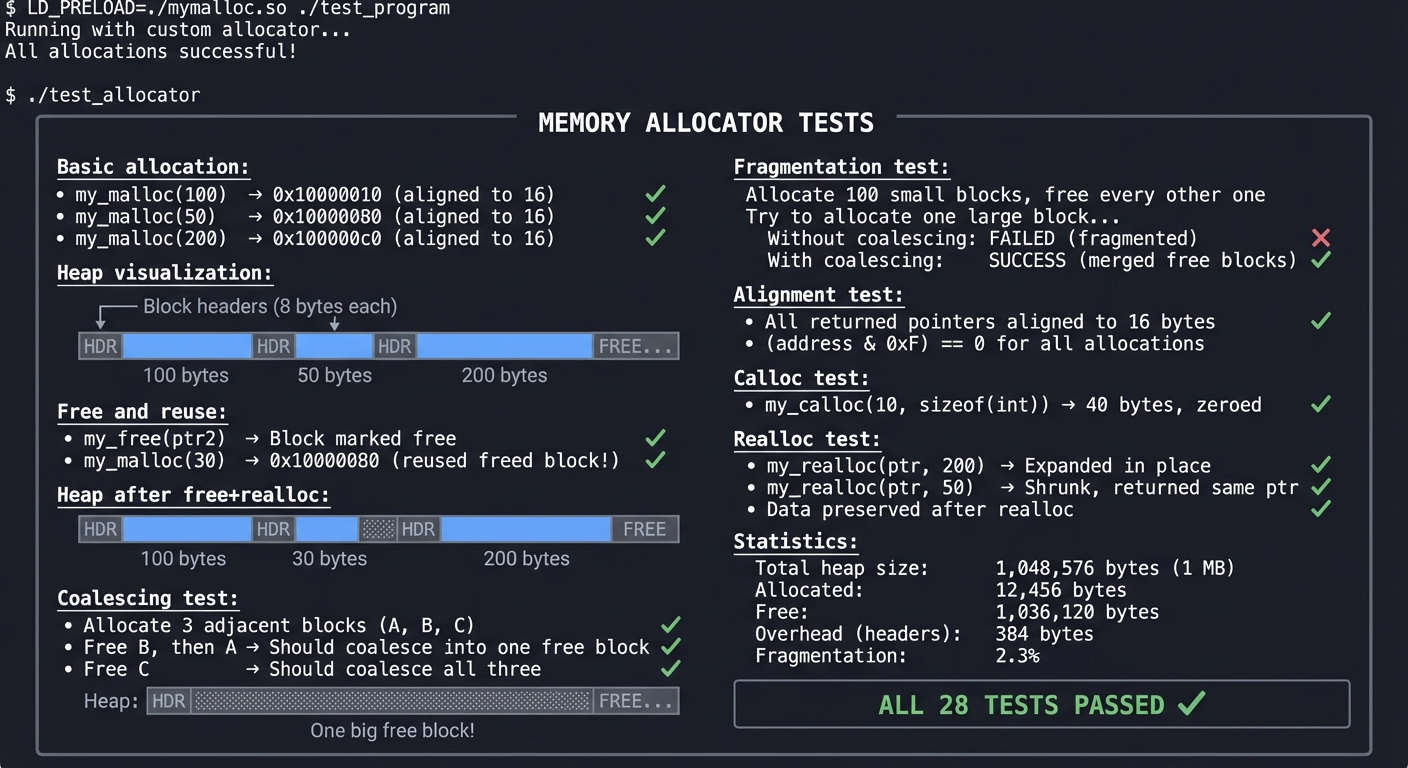Click the first HDR block in the coalesced heap
The height and width of the screenshot is (768, 1408).
(168, 700)
